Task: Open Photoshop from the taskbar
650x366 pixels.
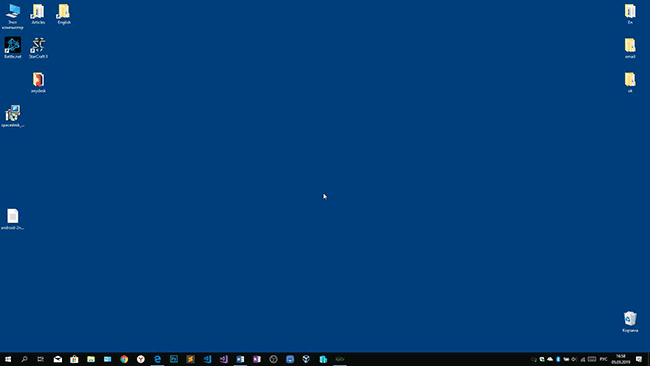Action: click(x=174, y=359)
